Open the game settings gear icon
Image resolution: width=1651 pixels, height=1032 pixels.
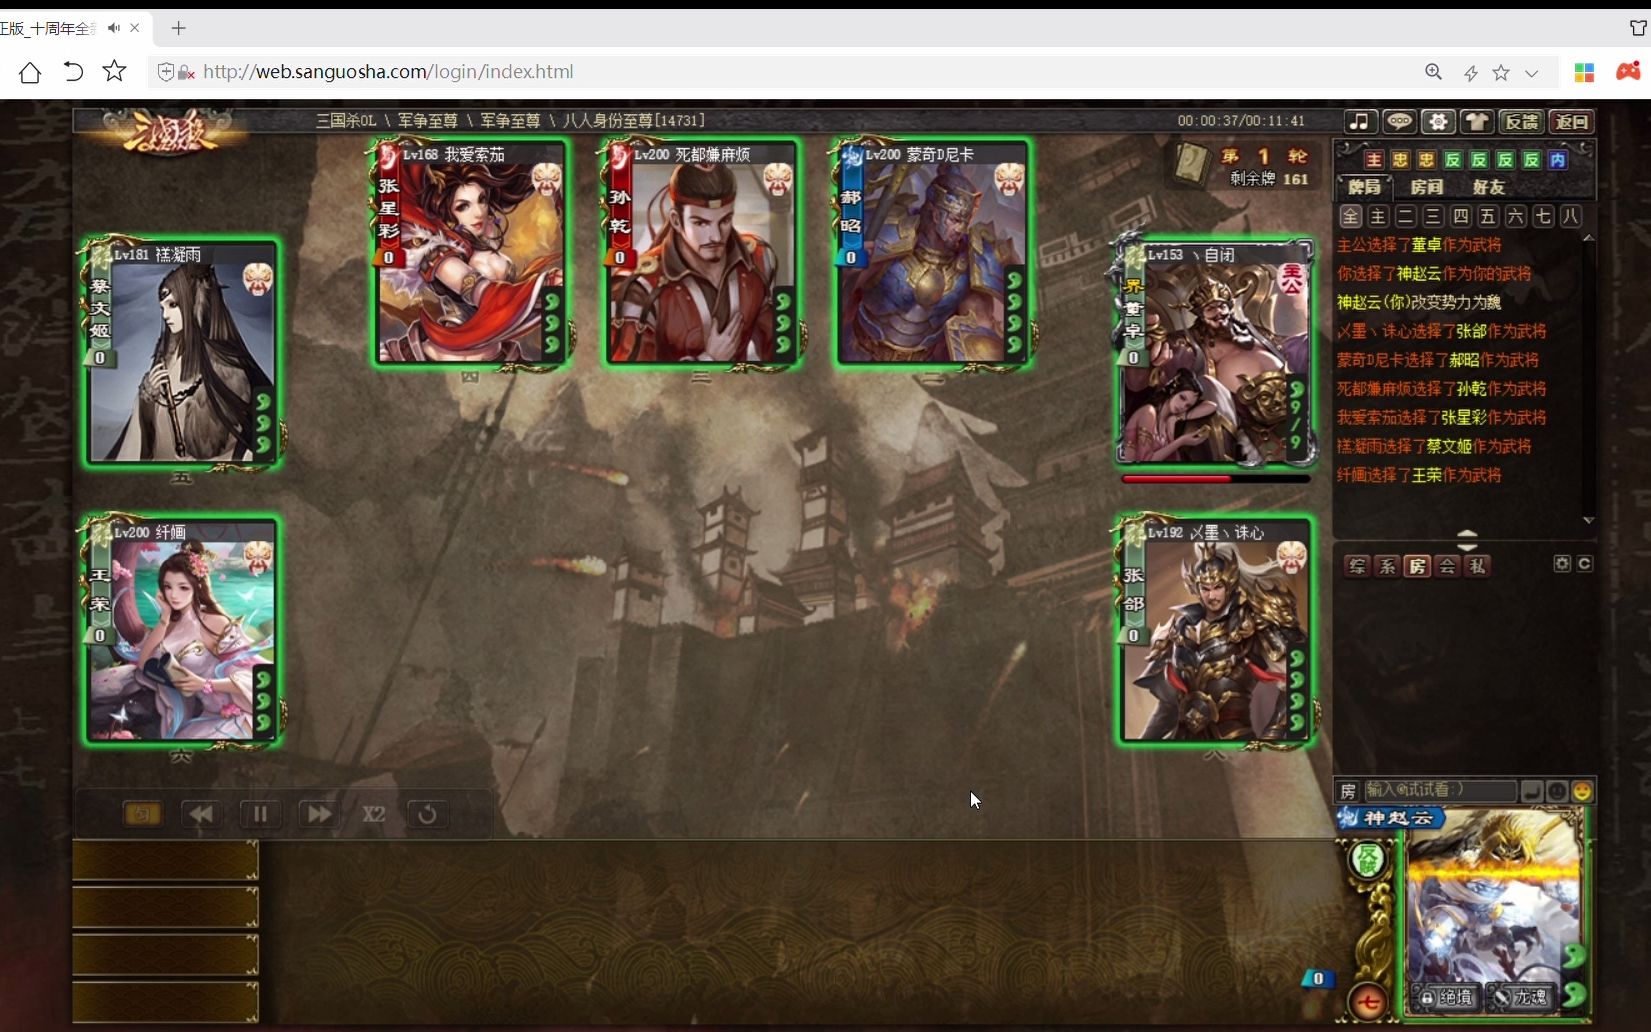(1438, 122)
